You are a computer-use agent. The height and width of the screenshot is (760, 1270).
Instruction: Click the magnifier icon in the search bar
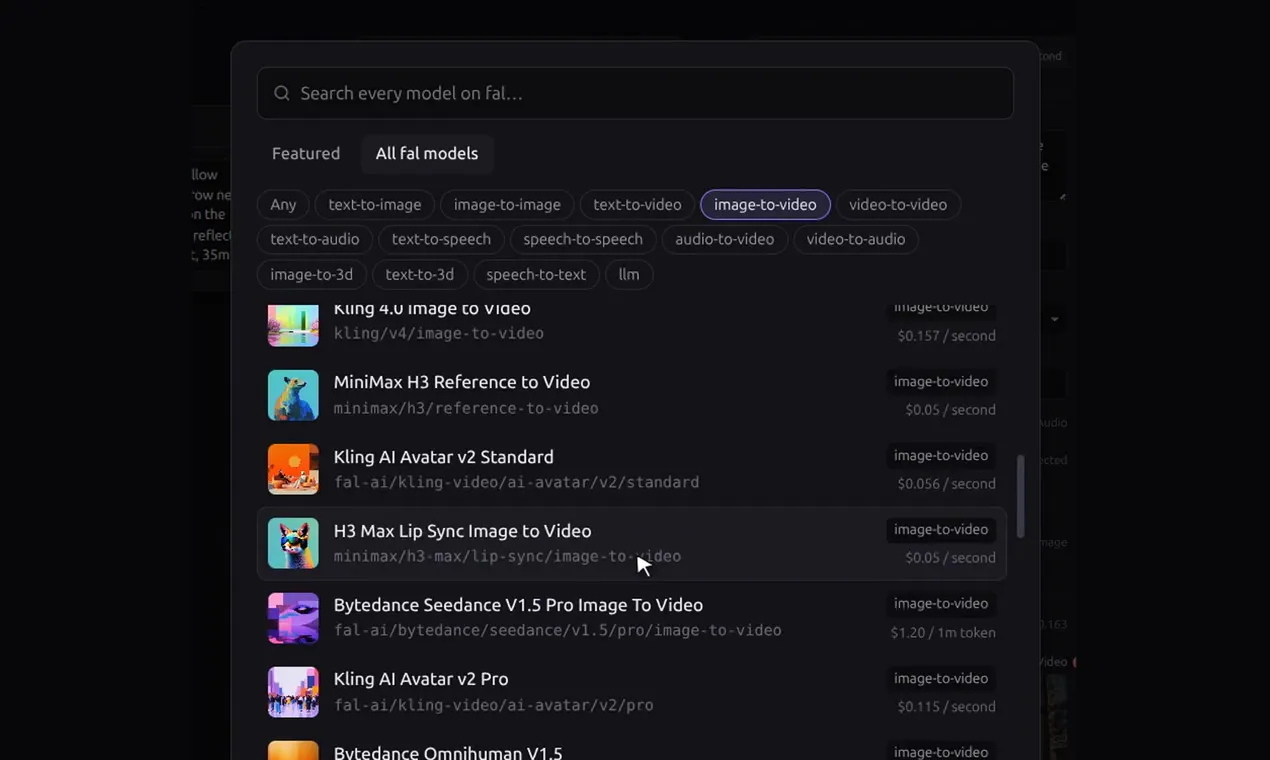(x=282, y=93)
